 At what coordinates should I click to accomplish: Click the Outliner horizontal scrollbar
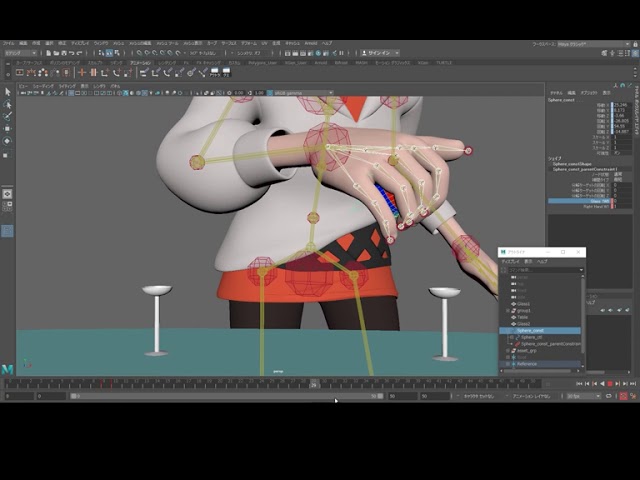tap(537, 371)
